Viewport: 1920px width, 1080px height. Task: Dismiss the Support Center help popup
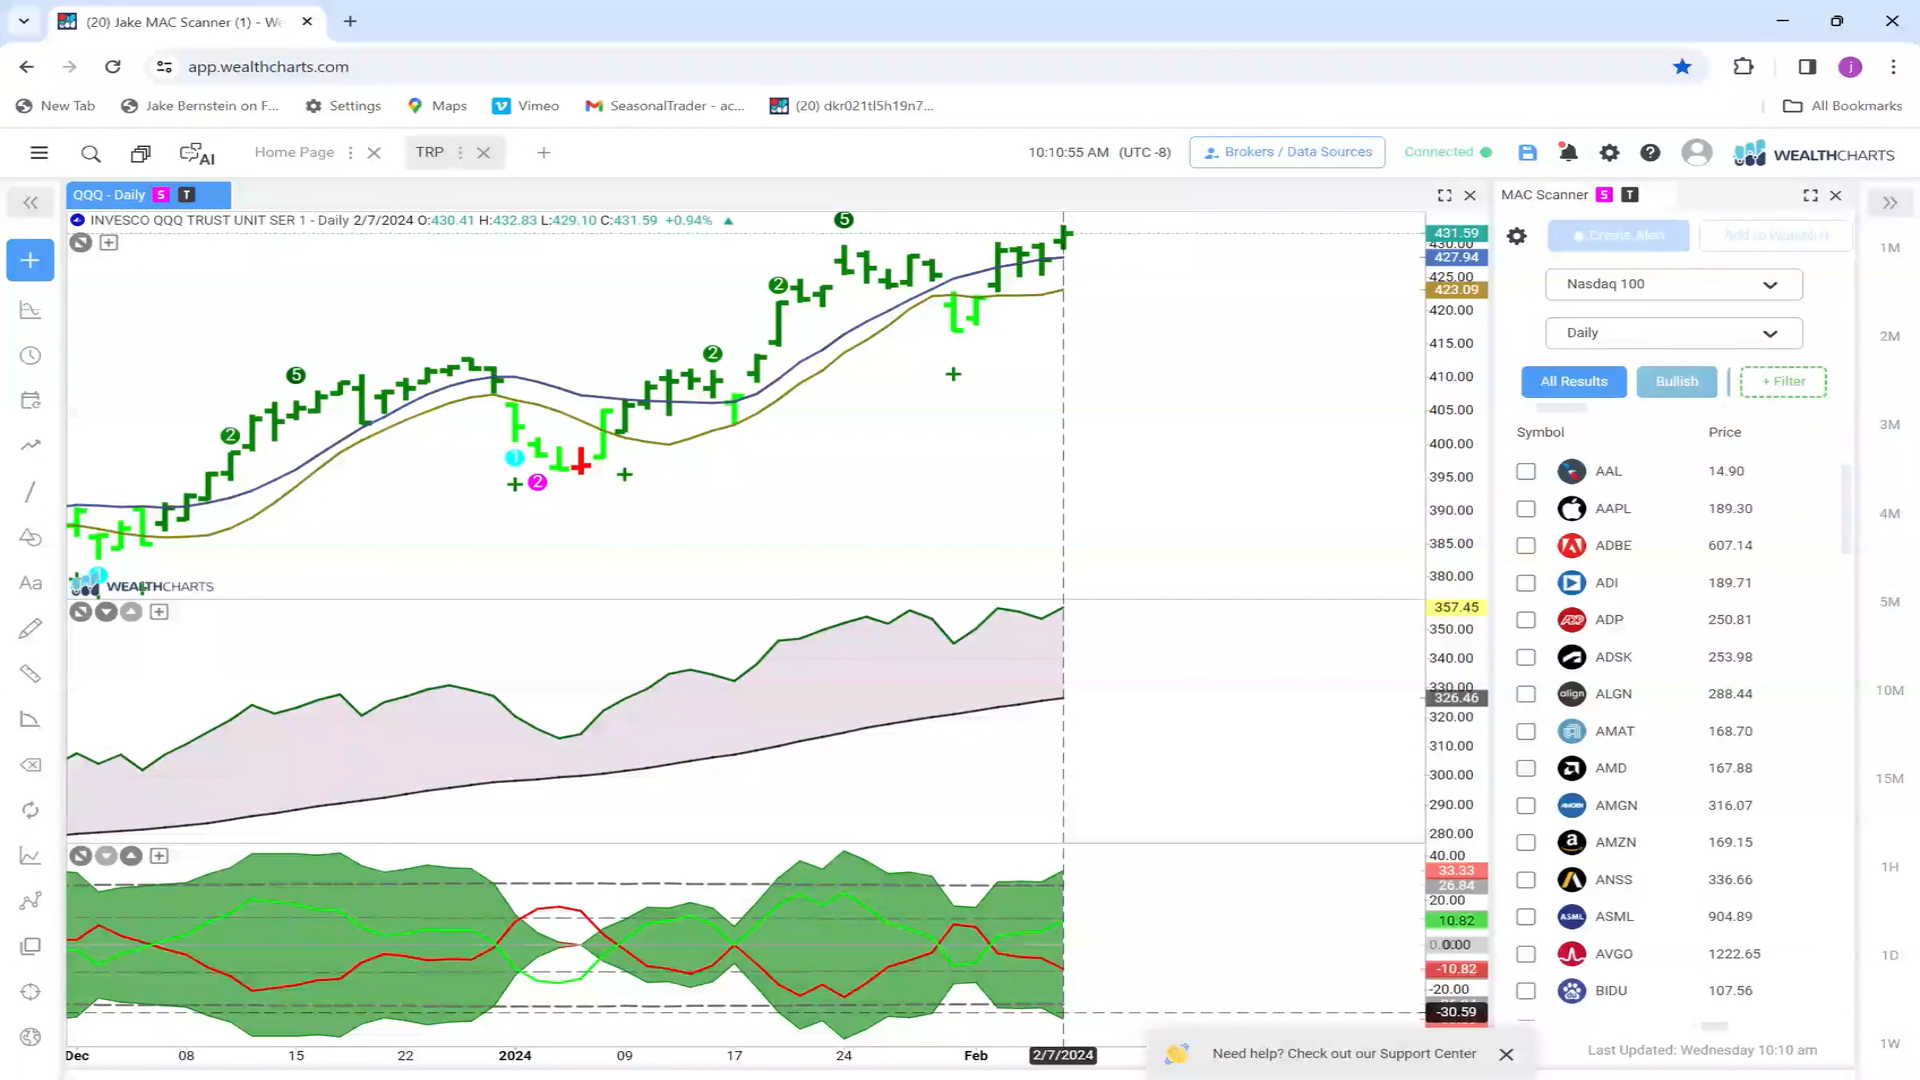pos(1506,1054)
